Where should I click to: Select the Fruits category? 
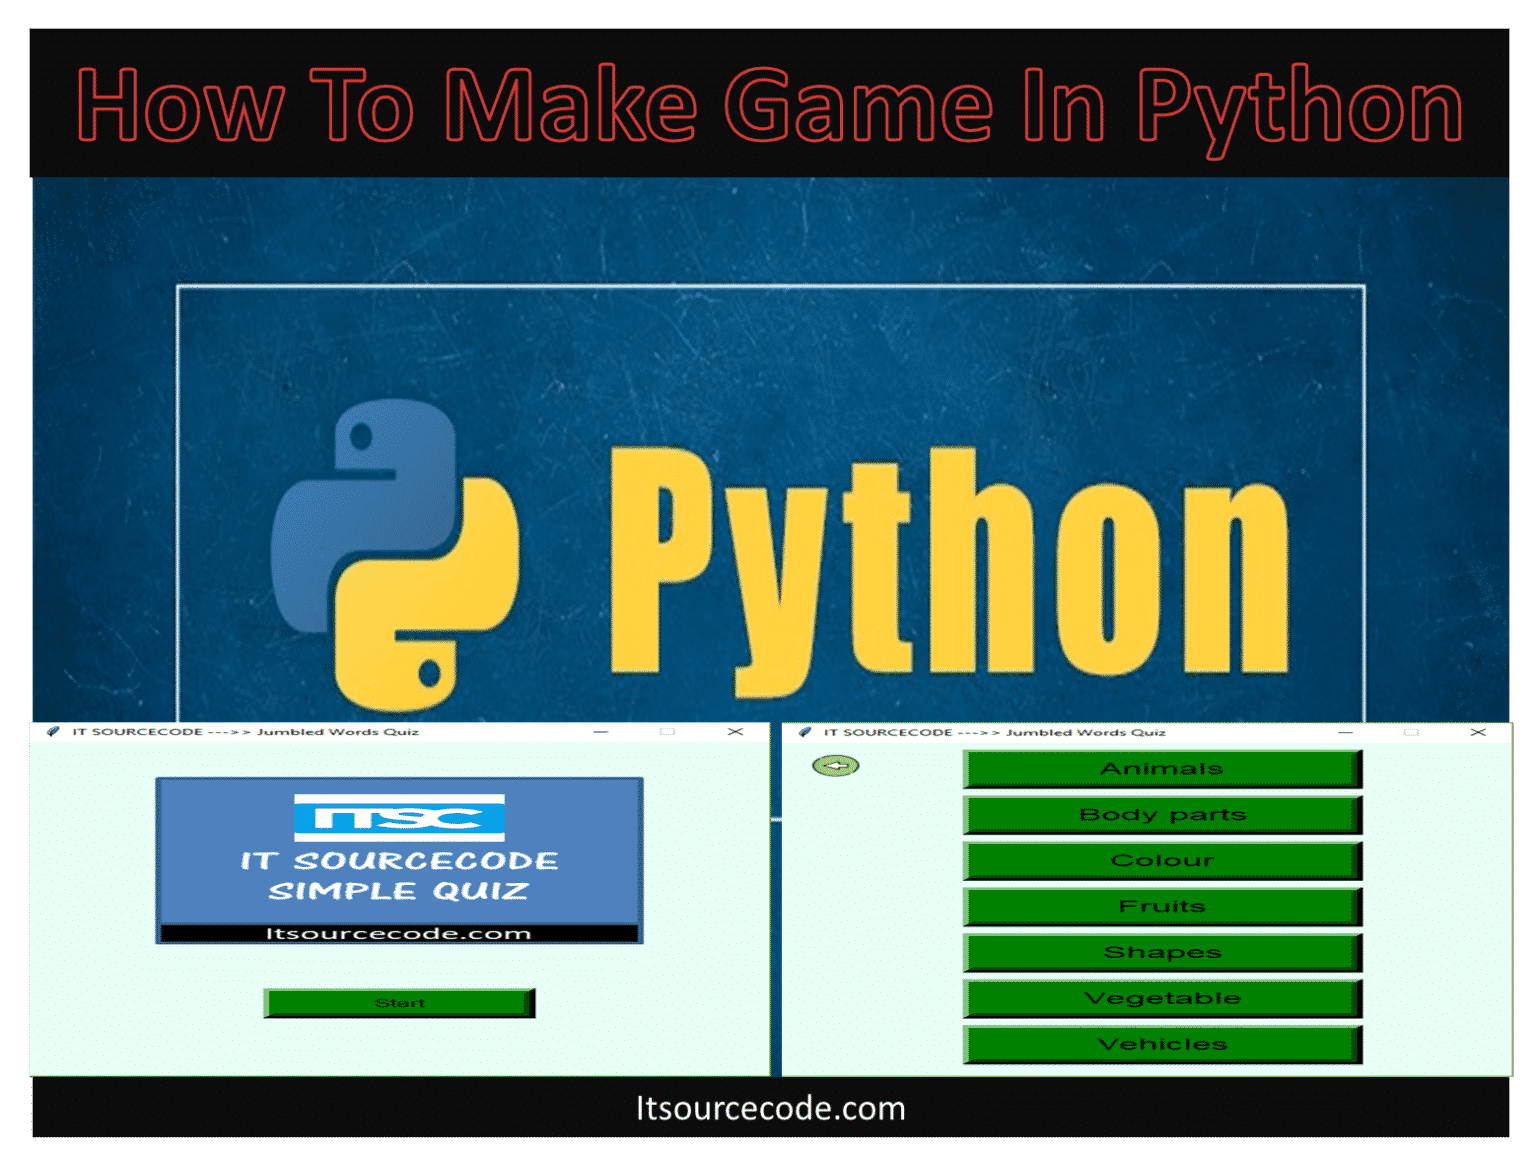pyautogui.click(x=1162, y=905)
